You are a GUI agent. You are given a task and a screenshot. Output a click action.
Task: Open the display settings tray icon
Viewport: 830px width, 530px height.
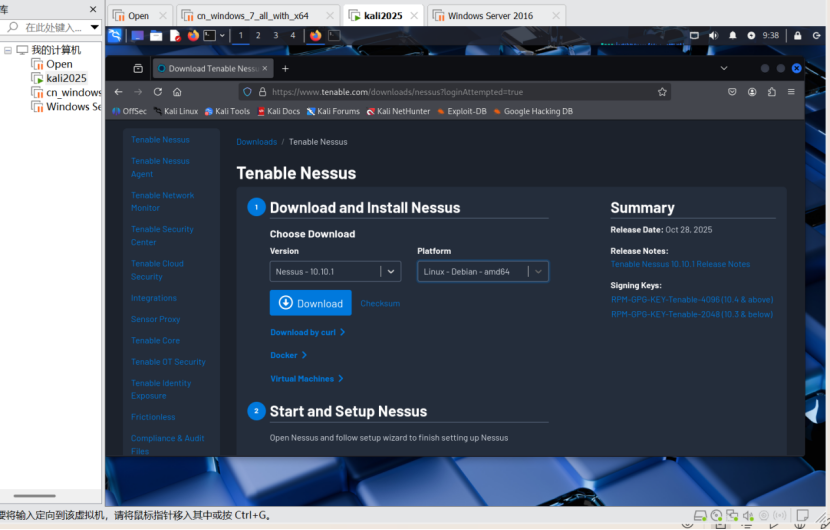[694, 35]
